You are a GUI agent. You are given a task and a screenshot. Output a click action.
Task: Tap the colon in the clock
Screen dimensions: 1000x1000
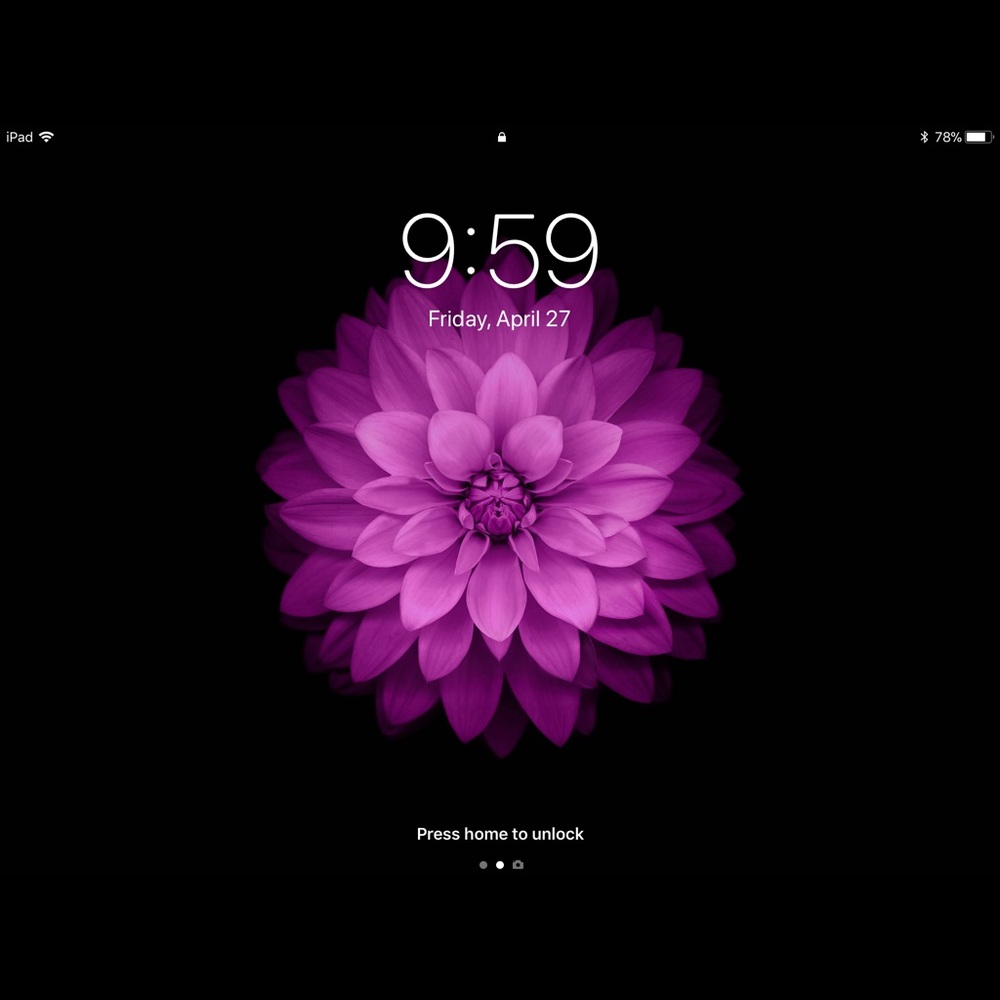(477, 253)
